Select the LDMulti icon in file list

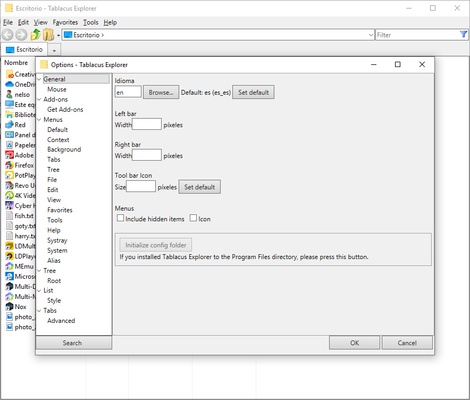9,246
